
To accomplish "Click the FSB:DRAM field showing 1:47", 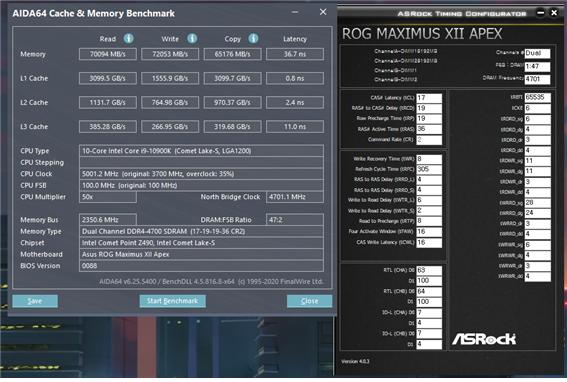I will 537,66.
